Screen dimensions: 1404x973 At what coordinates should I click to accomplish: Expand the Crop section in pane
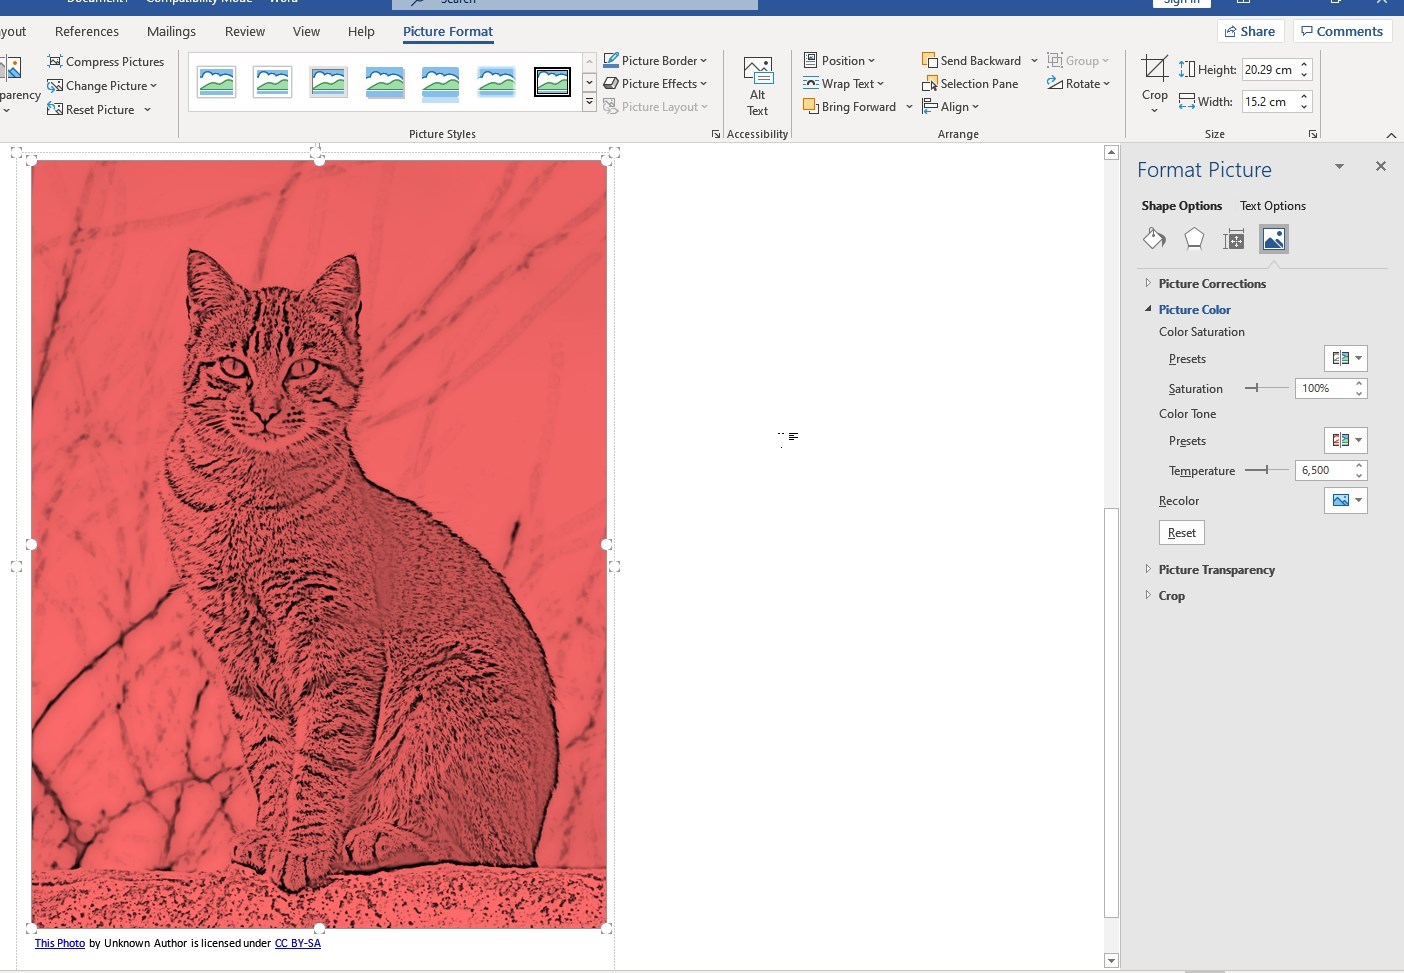pyautogui.click(x=1148, y=595)
